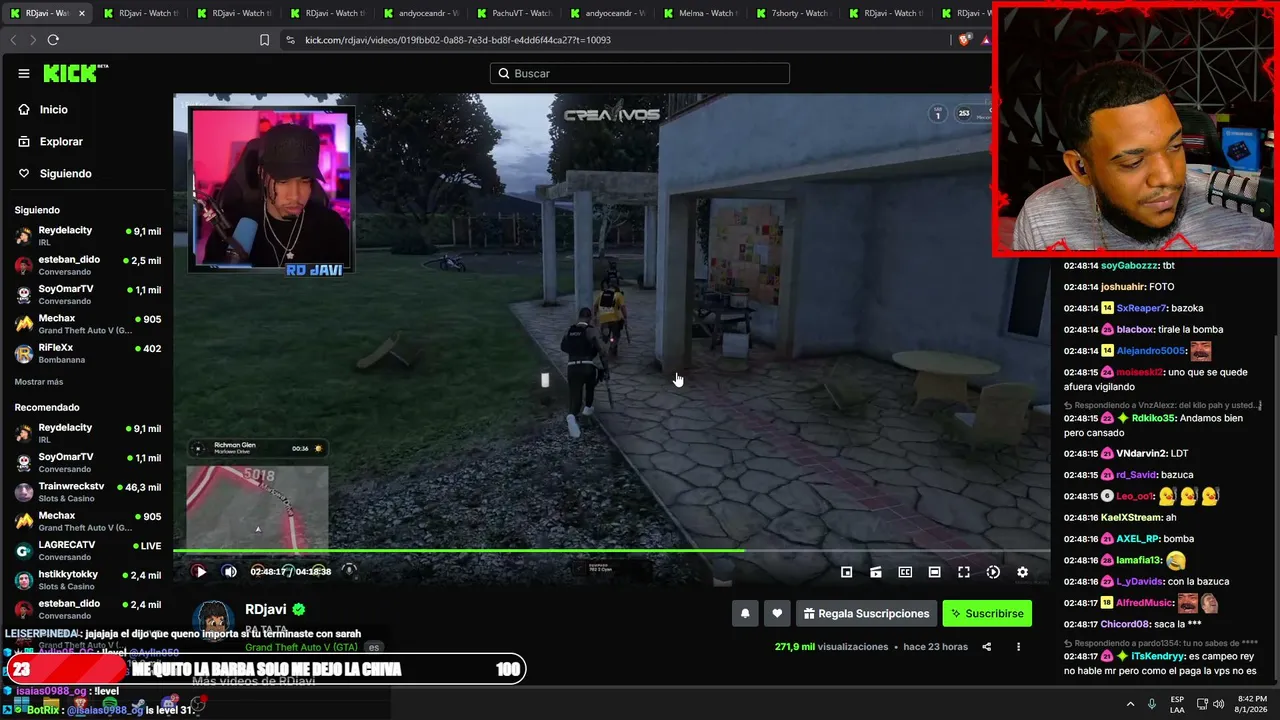Viewport: 1280px width, 720px height.
Task: Toggle closed captions on the video
Action: [905, 572]
